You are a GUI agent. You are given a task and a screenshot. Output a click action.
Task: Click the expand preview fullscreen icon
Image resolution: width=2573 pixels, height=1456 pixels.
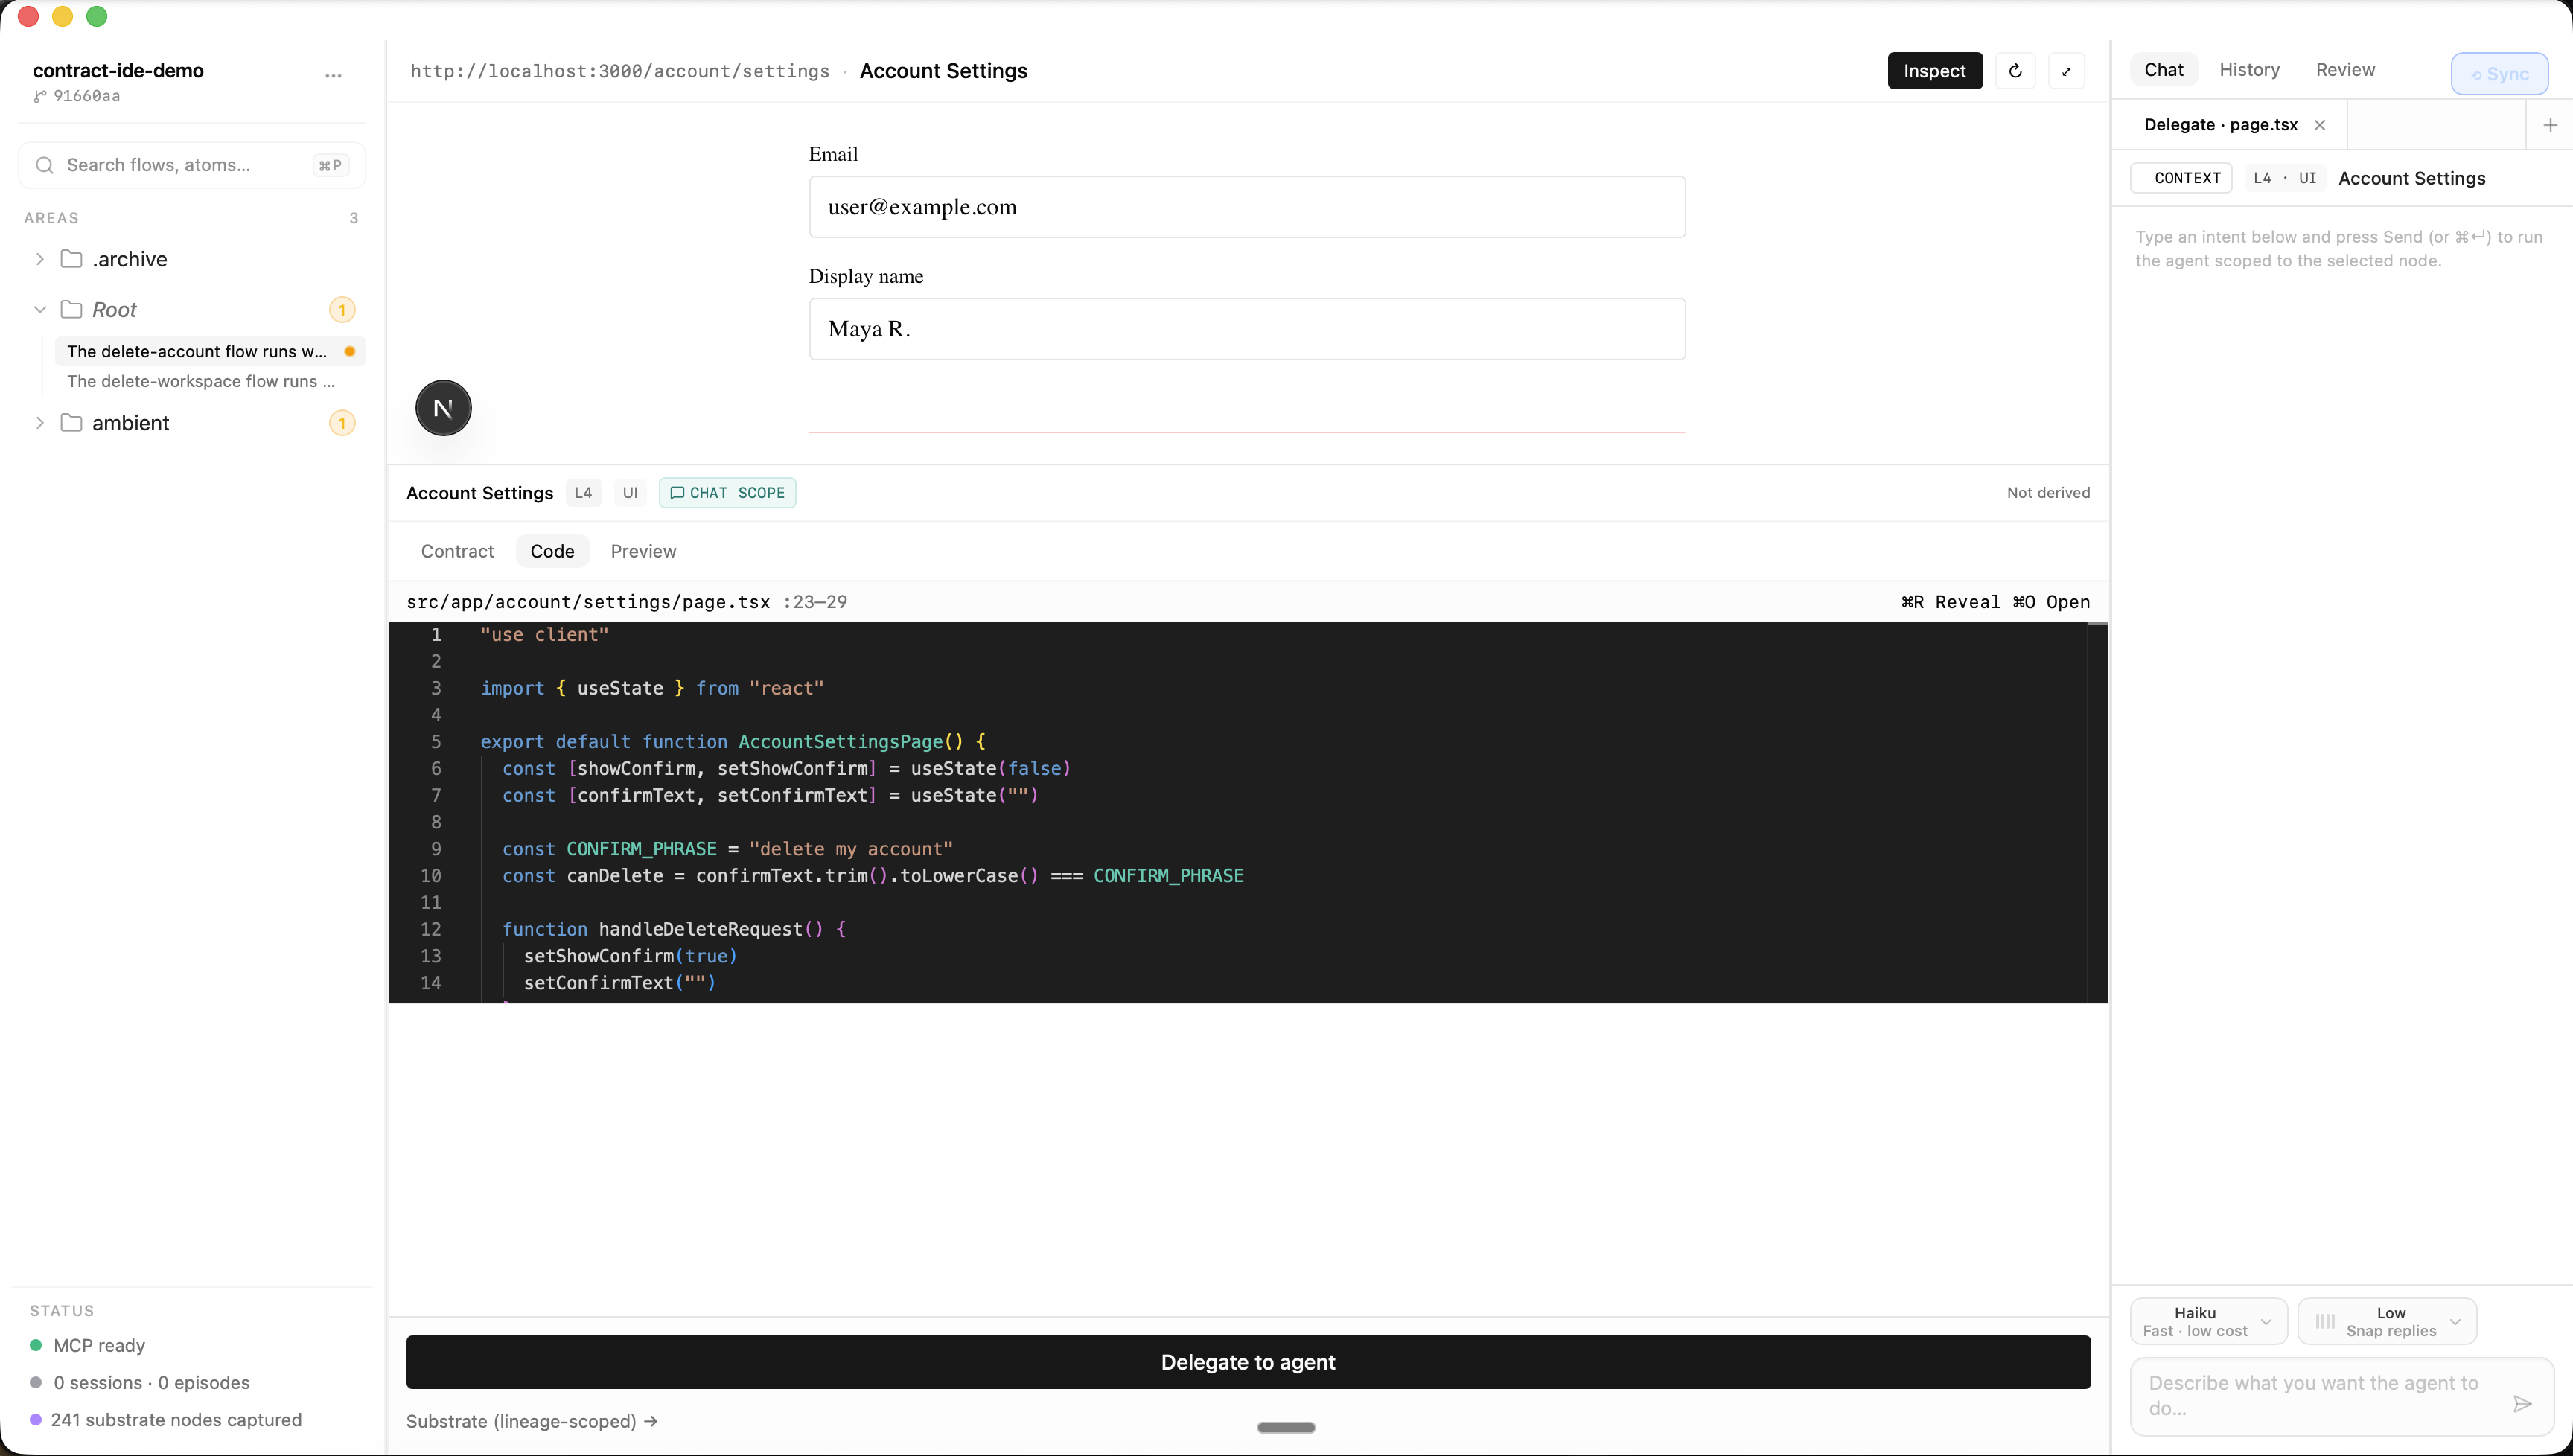pos(2066,71)
